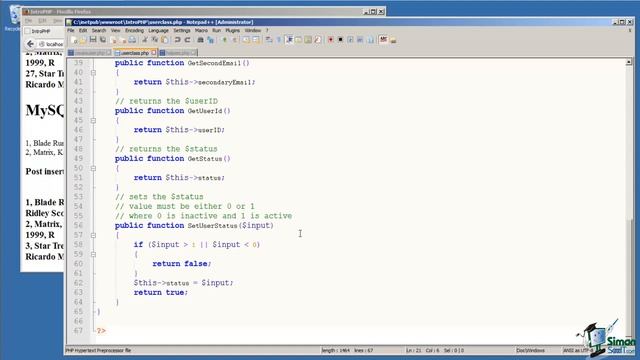This screenshot has height=360, width=640.
Task: Open the Language menu
Action: [x=158, y=30]
